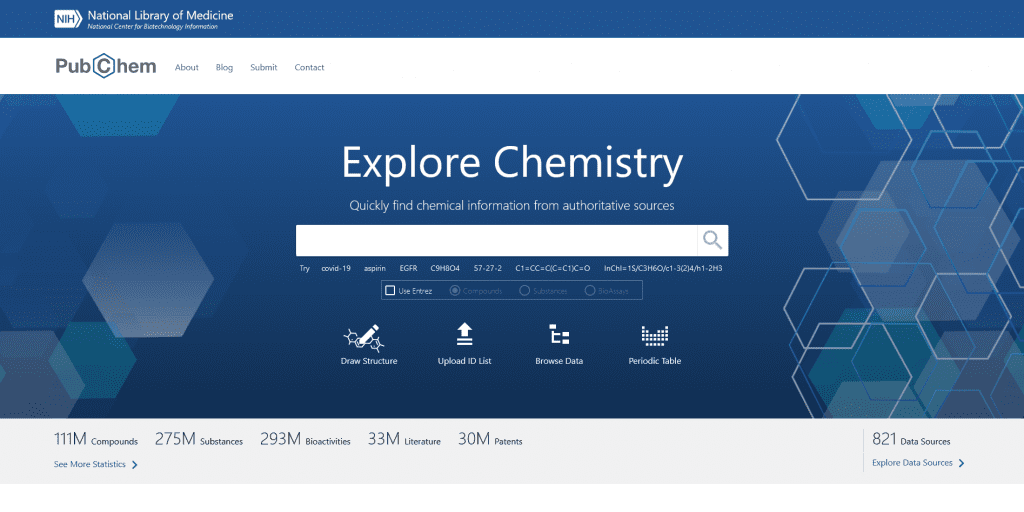Open the Browse Data icon
The height and width of the screenshot is (512, 1024).
559,334
